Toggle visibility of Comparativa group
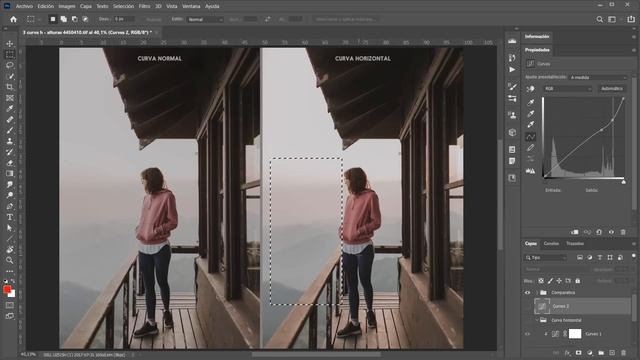Screen dimensions: 640x360 tap(527, 293)
